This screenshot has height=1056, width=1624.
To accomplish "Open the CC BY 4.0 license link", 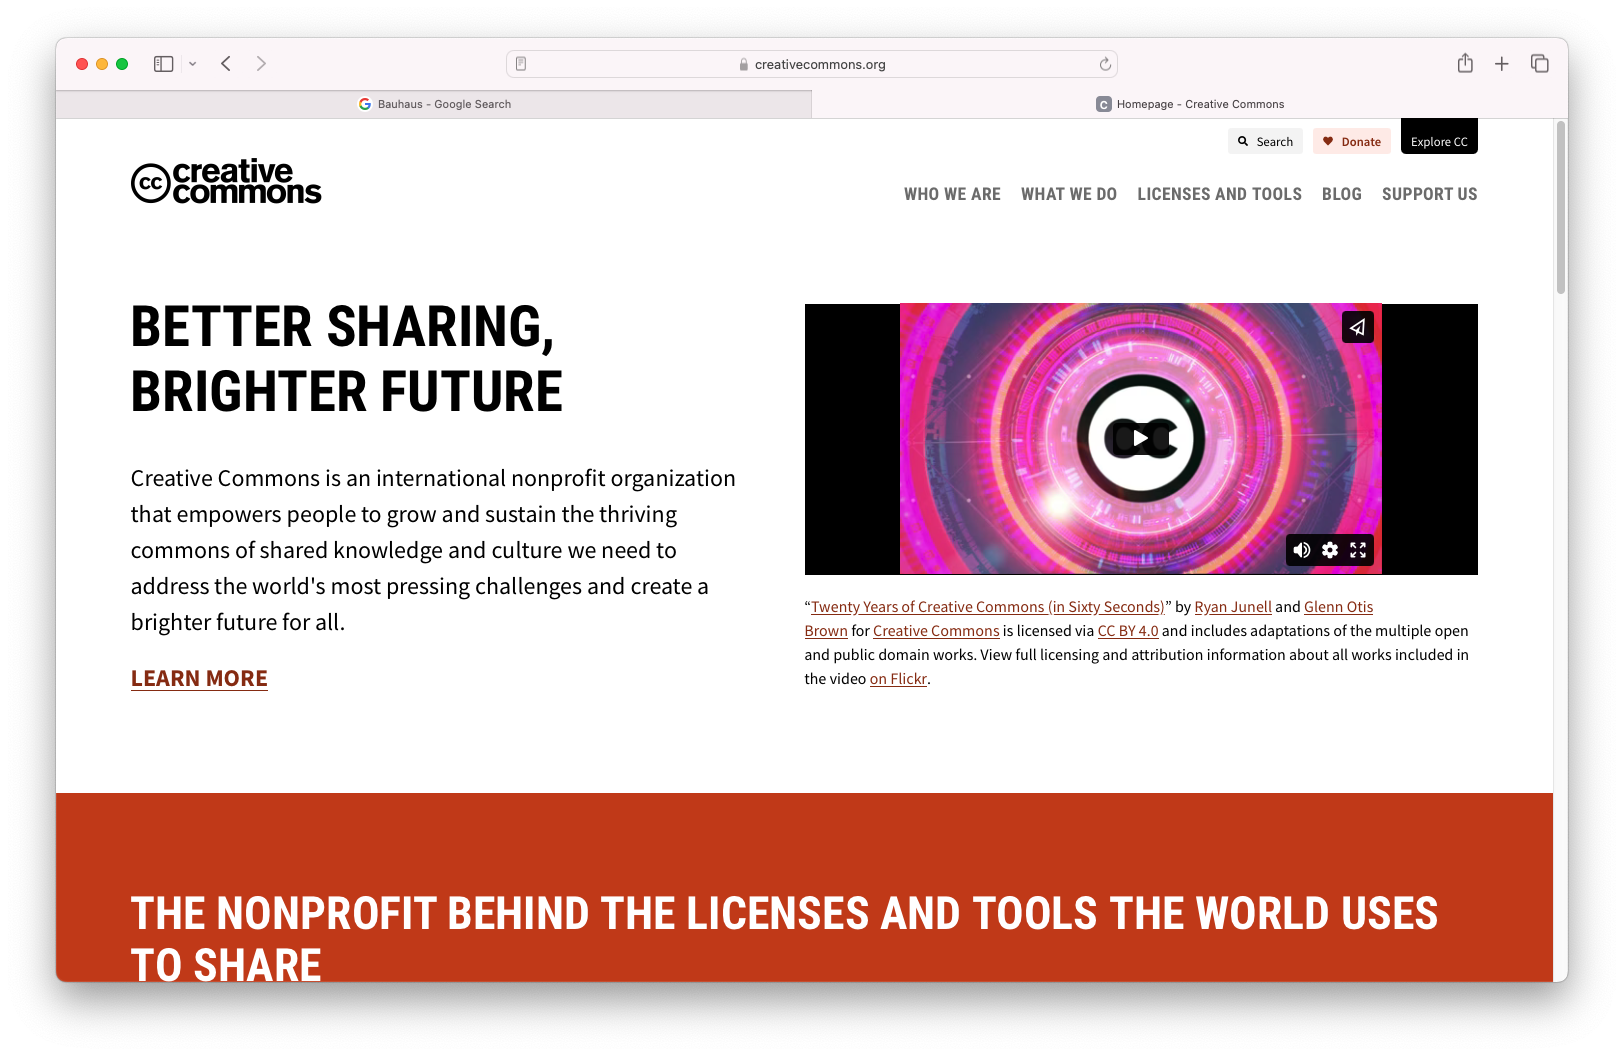I will (1128, 631).
